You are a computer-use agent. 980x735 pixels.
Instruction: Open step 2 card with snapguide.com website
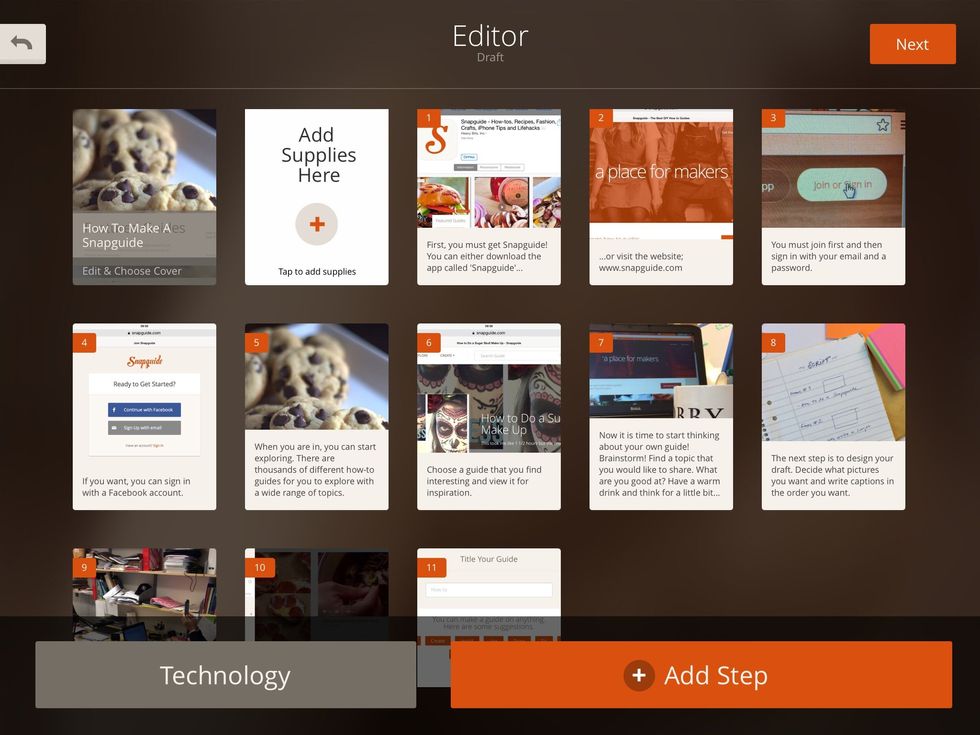point(661,197)
